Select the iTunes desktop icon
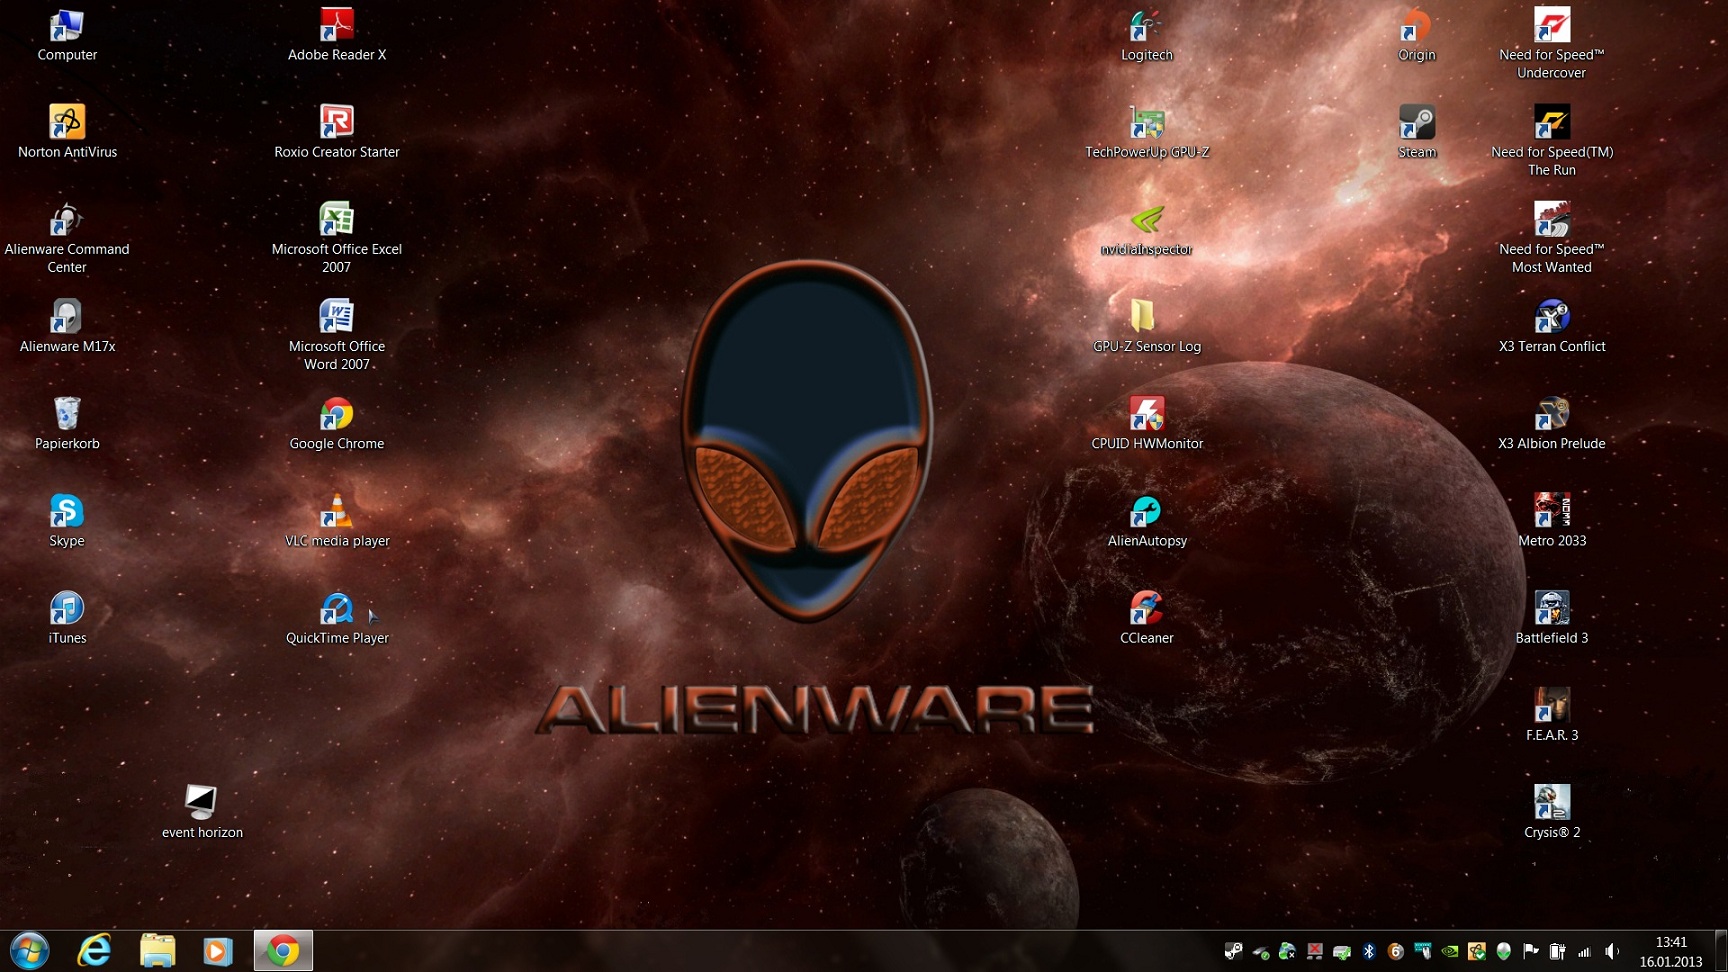The height and width of the screenshot is (972, 1728). pyautogui.click(x=67, y=617)
